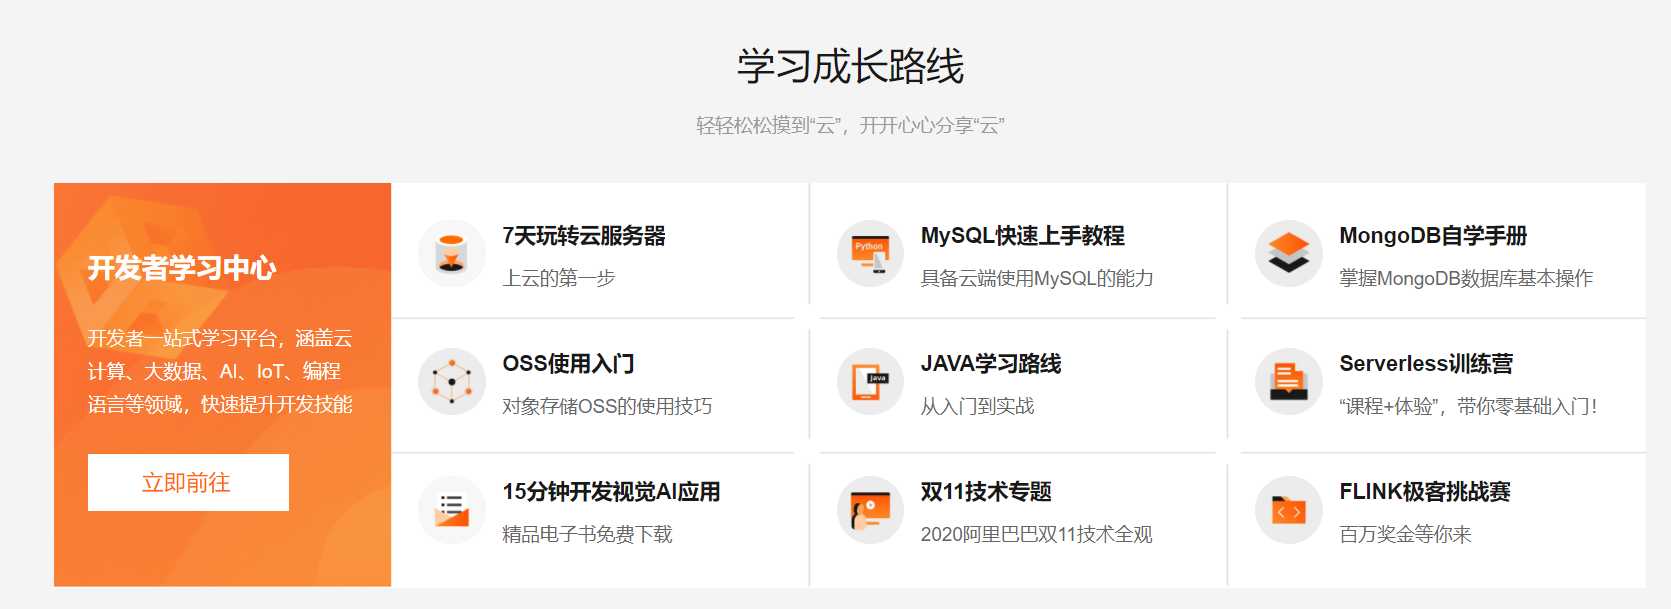
Task: Open the FLINK极客挑战赛 title link
Action: [x=1425, y=492]
